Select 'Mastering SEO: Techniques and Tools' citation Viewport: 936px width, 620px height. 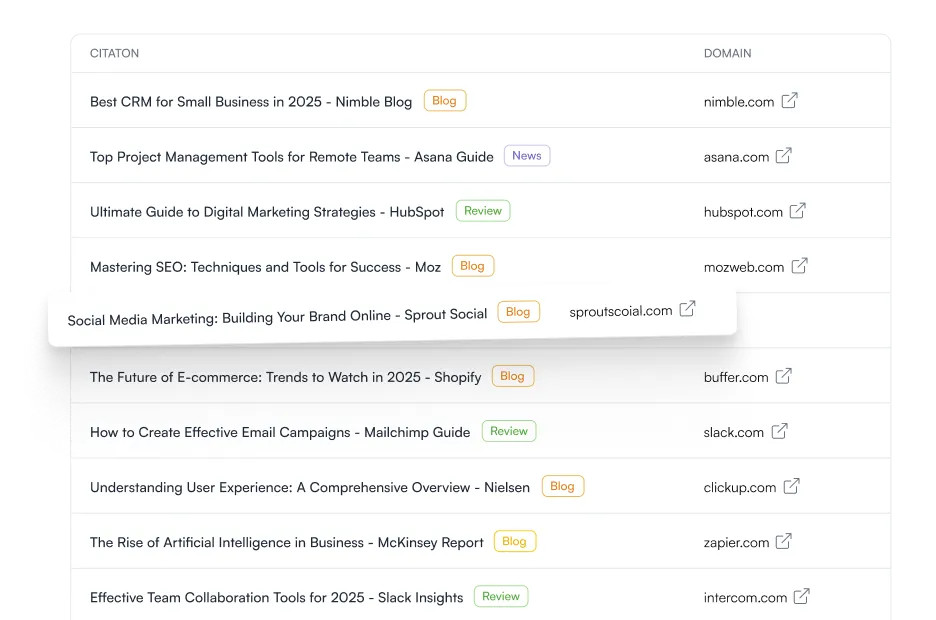[x=265, y=267]
